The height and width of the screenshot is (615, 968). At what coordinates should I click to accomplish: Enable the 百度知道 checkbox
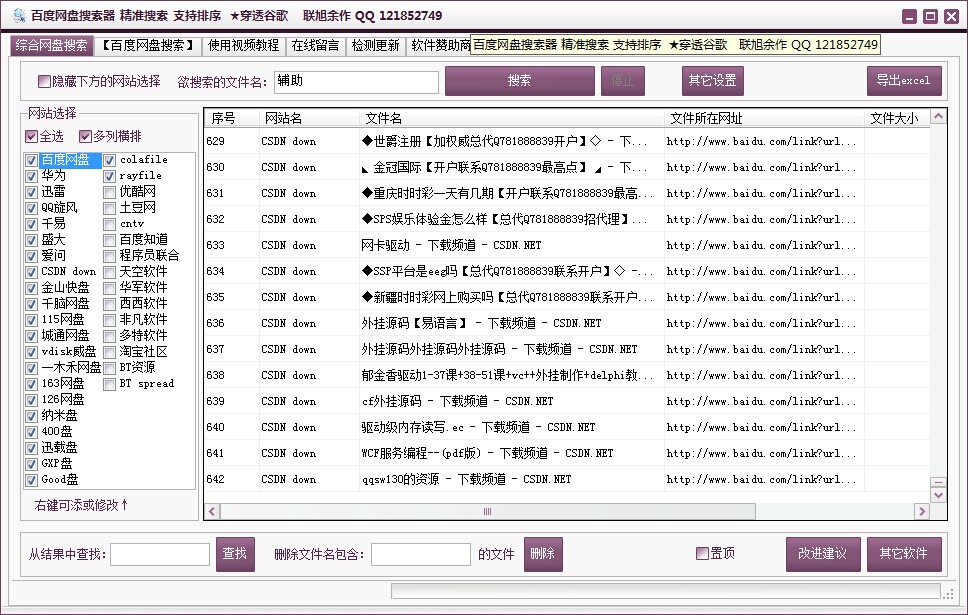[109, 240]
